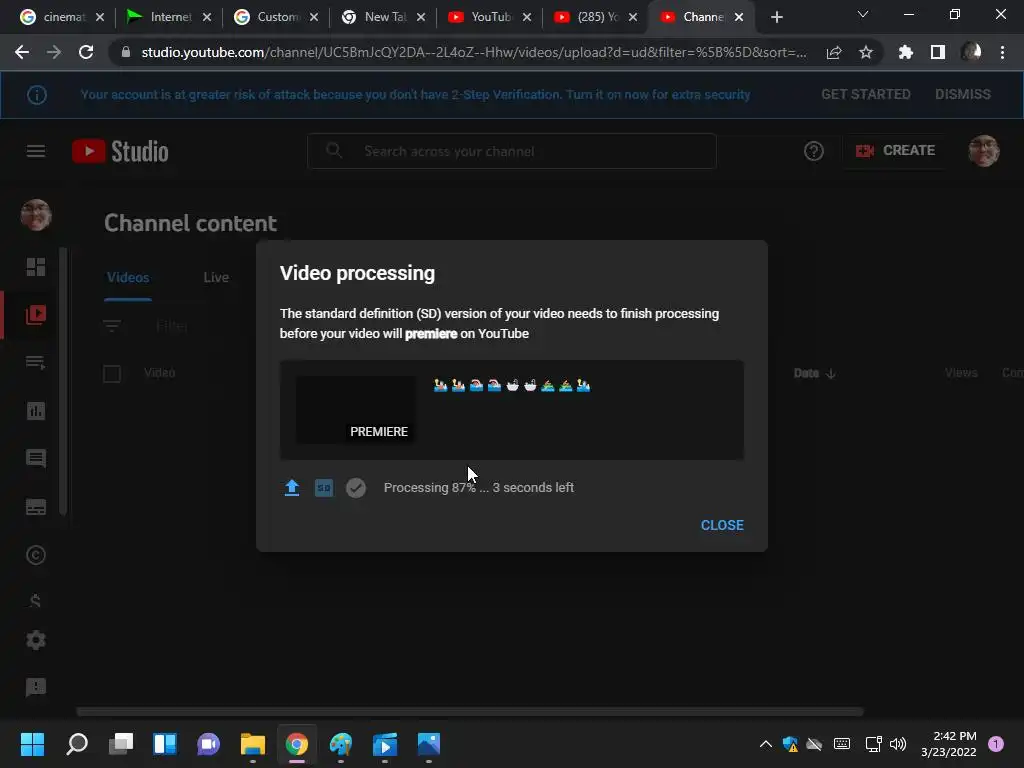Screen dimensions: 1024x768
Task: Open the account avatar menu in Studio header
Action: [984, 151]
